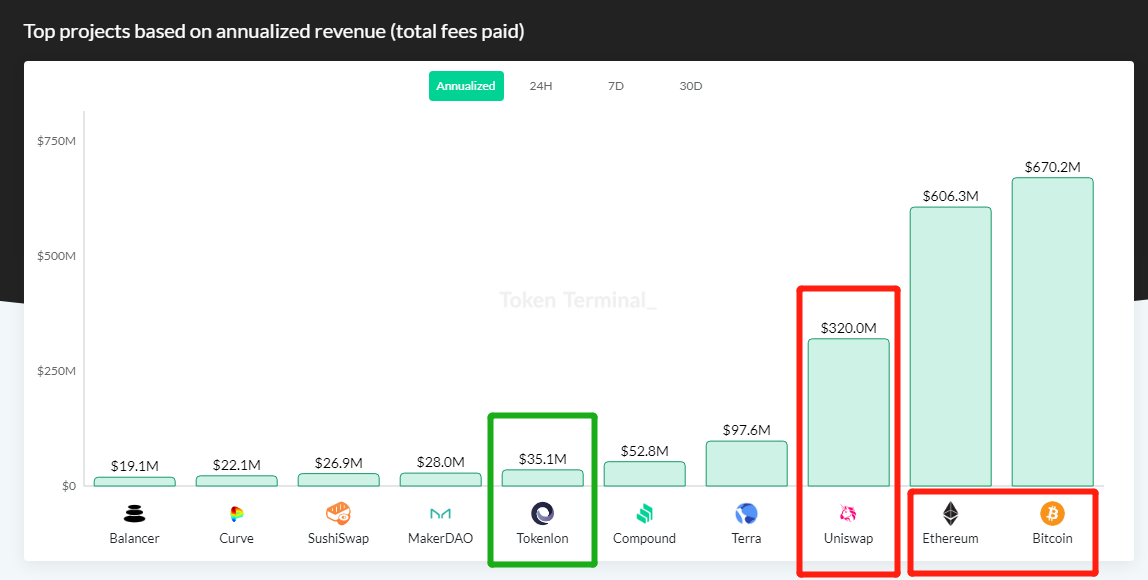This screenshot has height=580, width=1148.
Task: Click the chart title about annualized revenue
Action: (274, 31)
